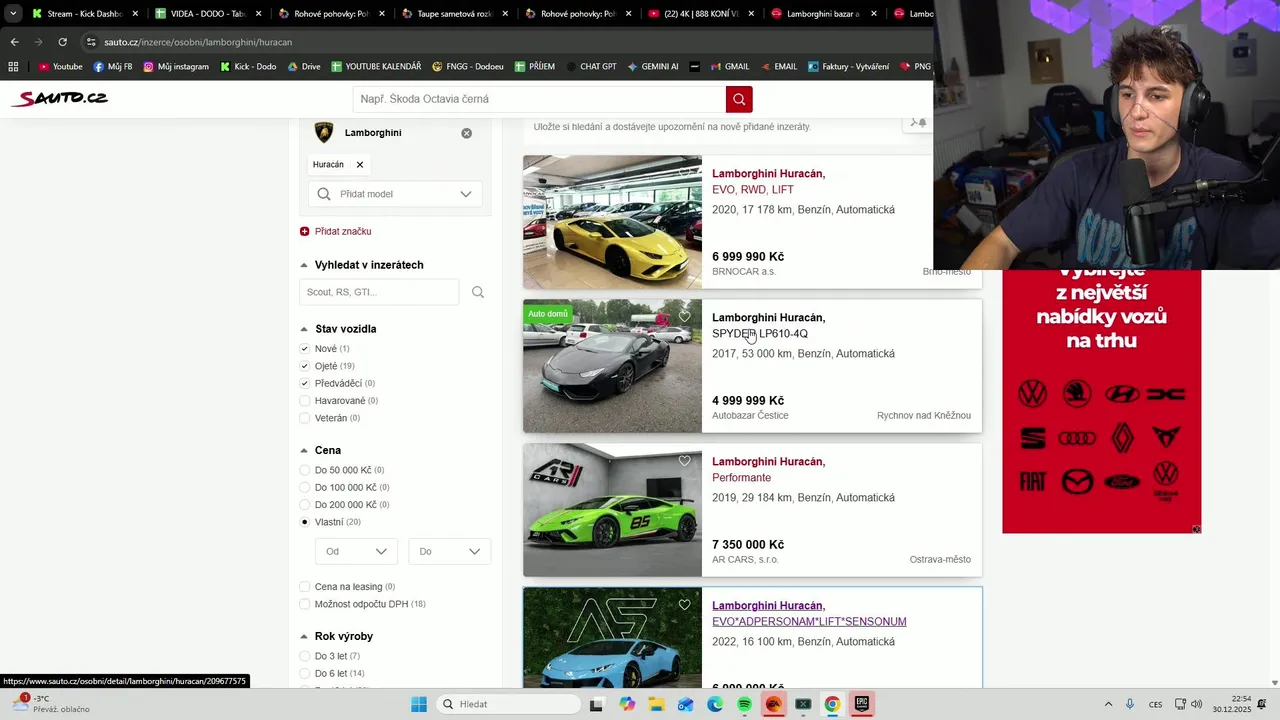This screenshot has height=720, width=1280.
Task: Check the Veterán checkbox
Action: 305,418
